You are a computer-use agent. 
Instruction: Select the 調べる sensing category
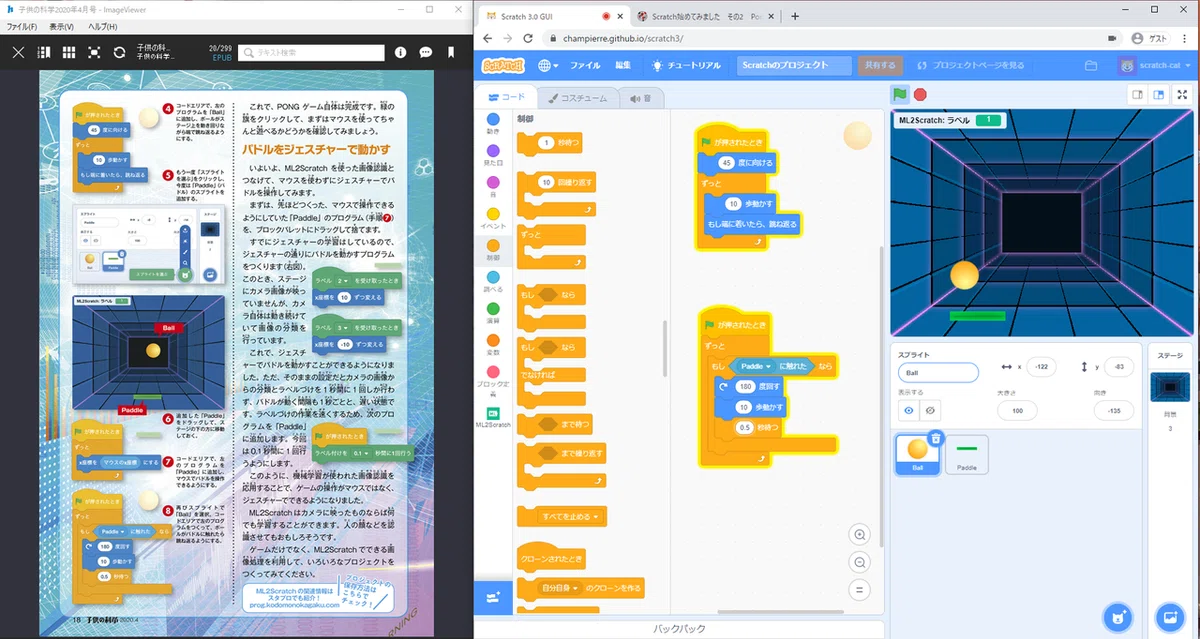click(x=493, y=281)
